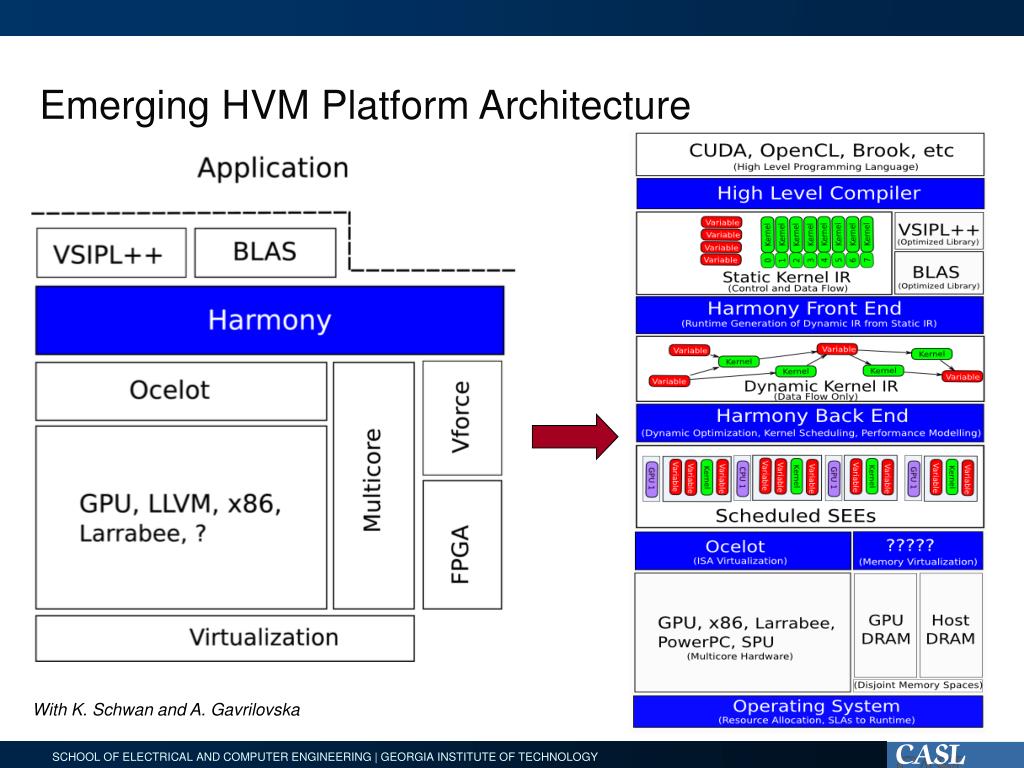This screenshot has height=768, width=1024.
Task: Select the 'GPU, x86, Larrabee, PowerPC, SPU' hardware box
Action: (743, 632)
